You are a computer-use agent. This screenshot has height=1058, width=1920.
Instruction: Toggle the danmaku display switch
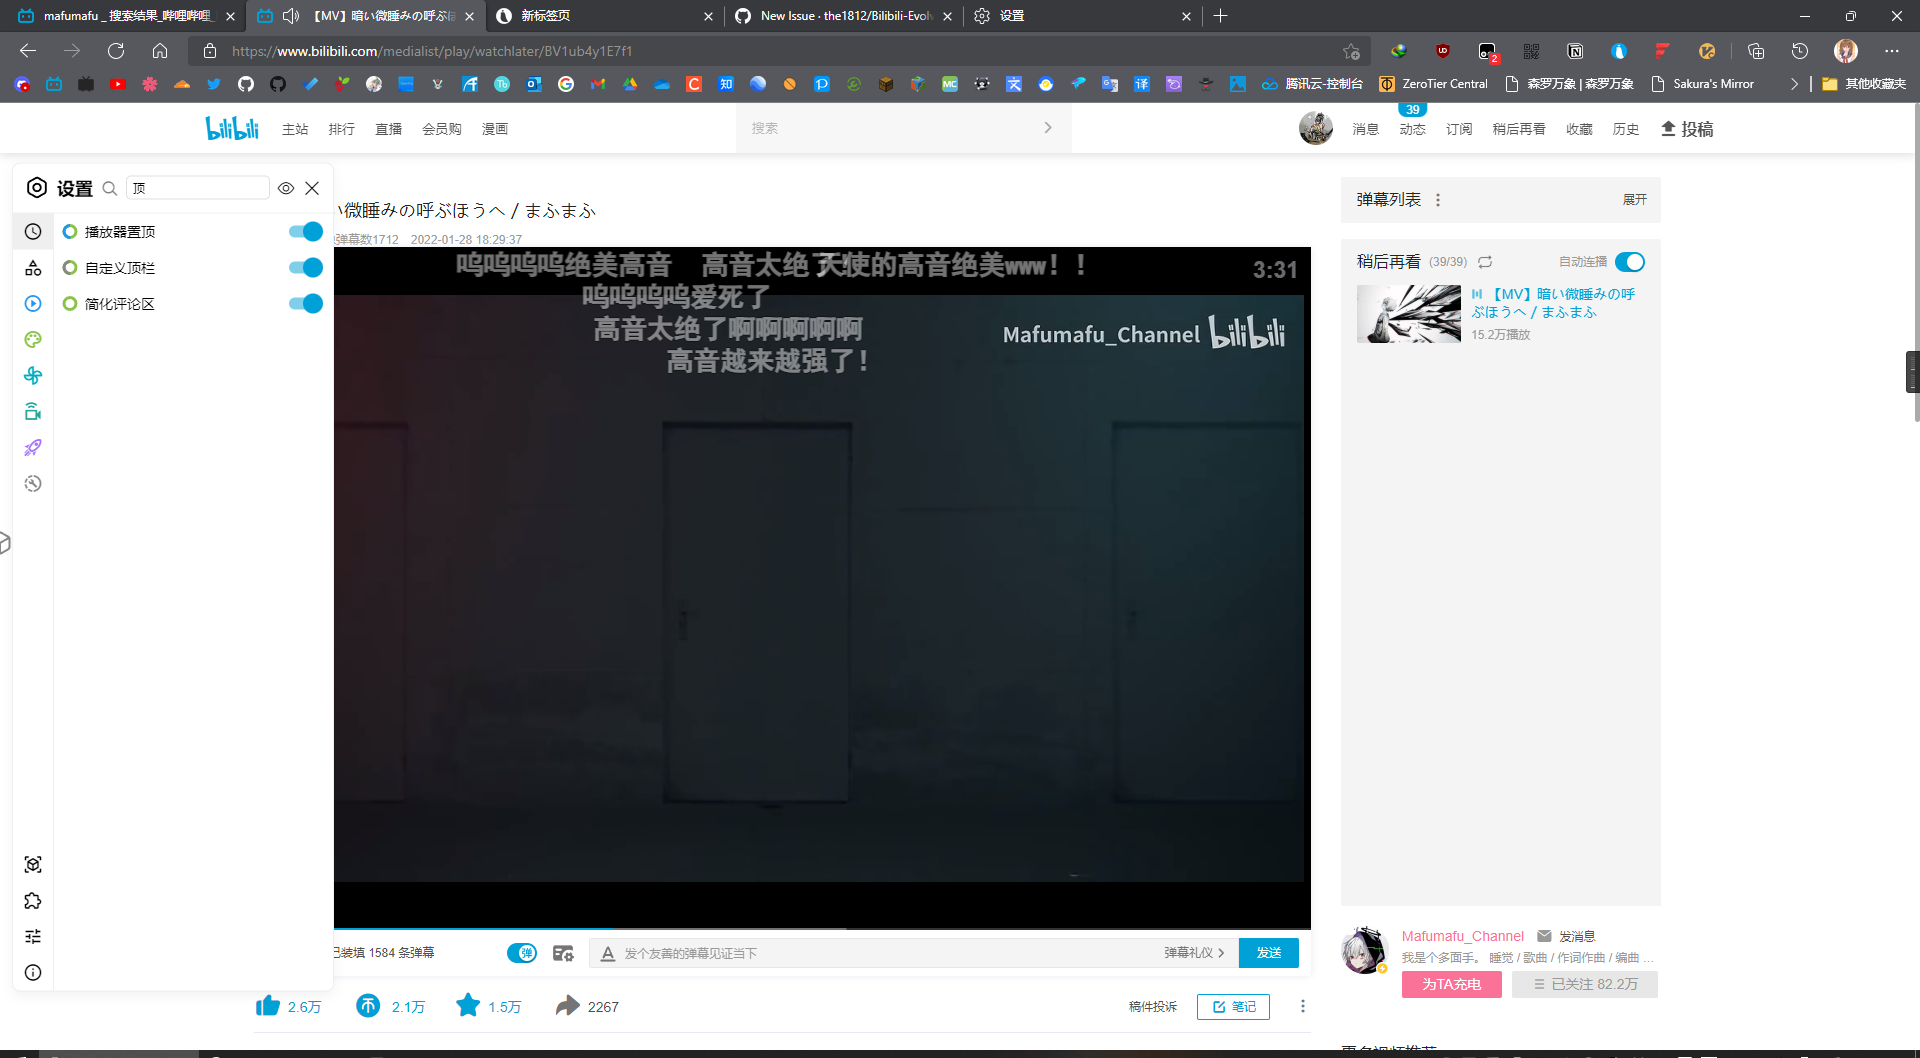coord(522,953)
